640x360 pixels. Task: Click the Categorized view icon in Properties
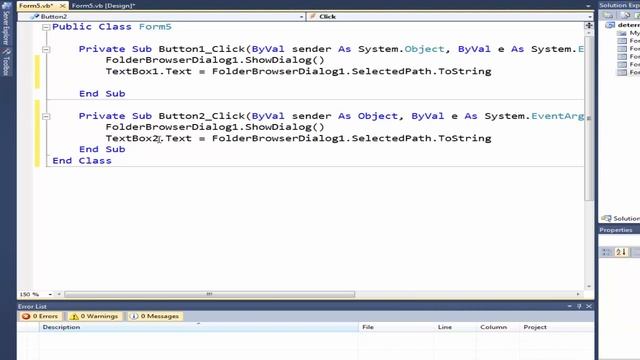point(606,252)
